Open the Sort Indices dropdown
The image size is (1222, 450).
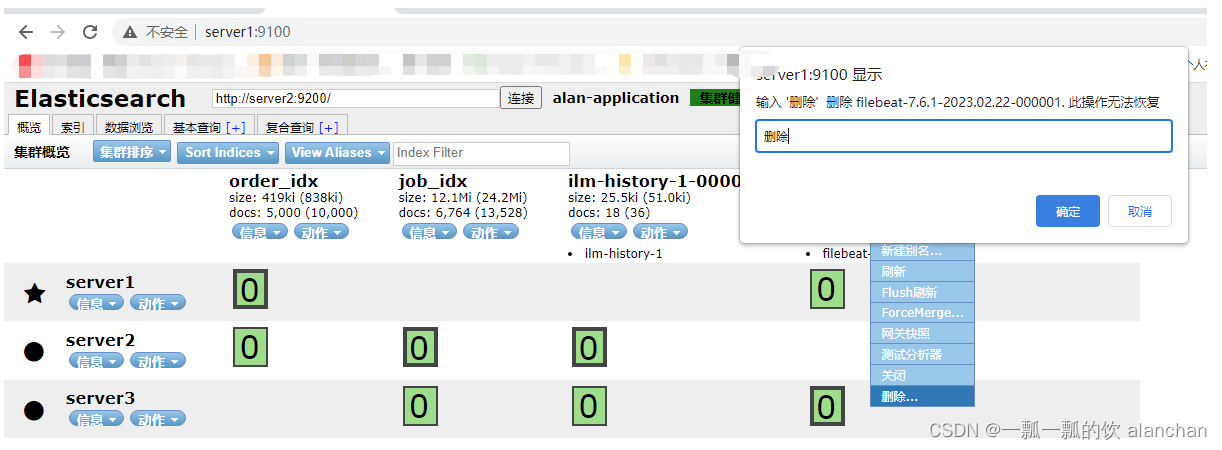(229, 153)
